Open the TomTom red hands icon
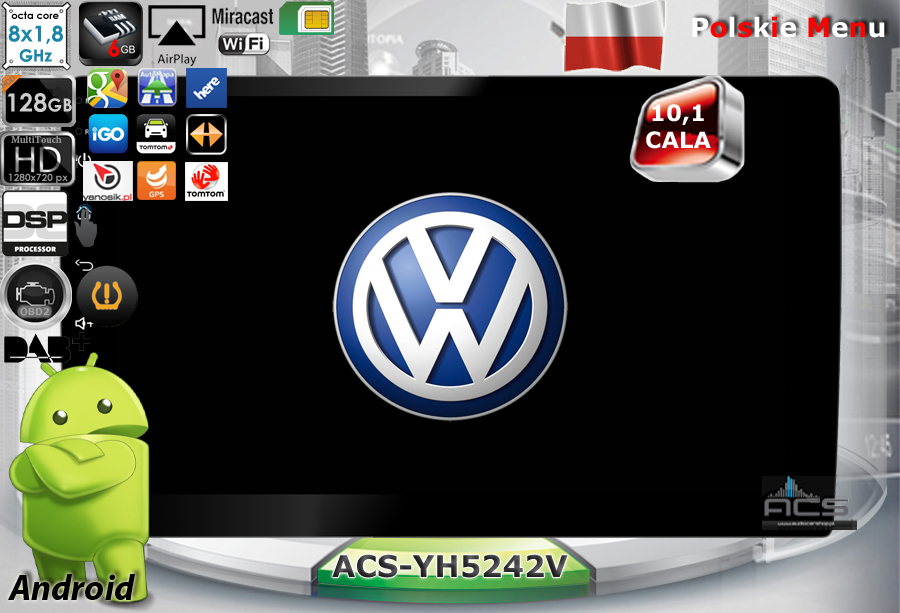Image resolution: width=900 pixels, height=613 pixels. [x=206, y=181]
